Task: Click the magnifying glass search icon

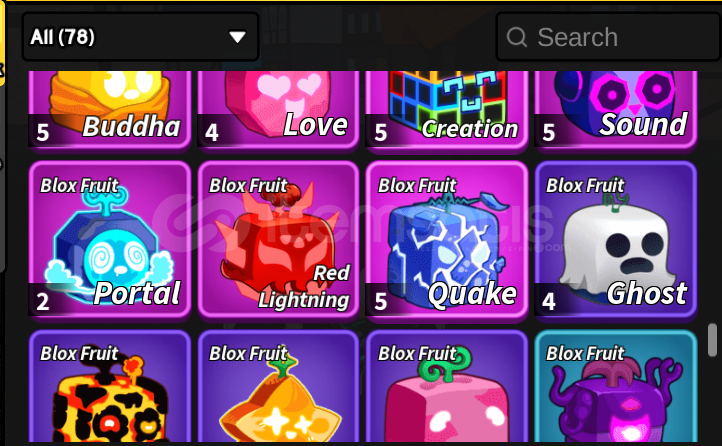Action: (517, 37)
